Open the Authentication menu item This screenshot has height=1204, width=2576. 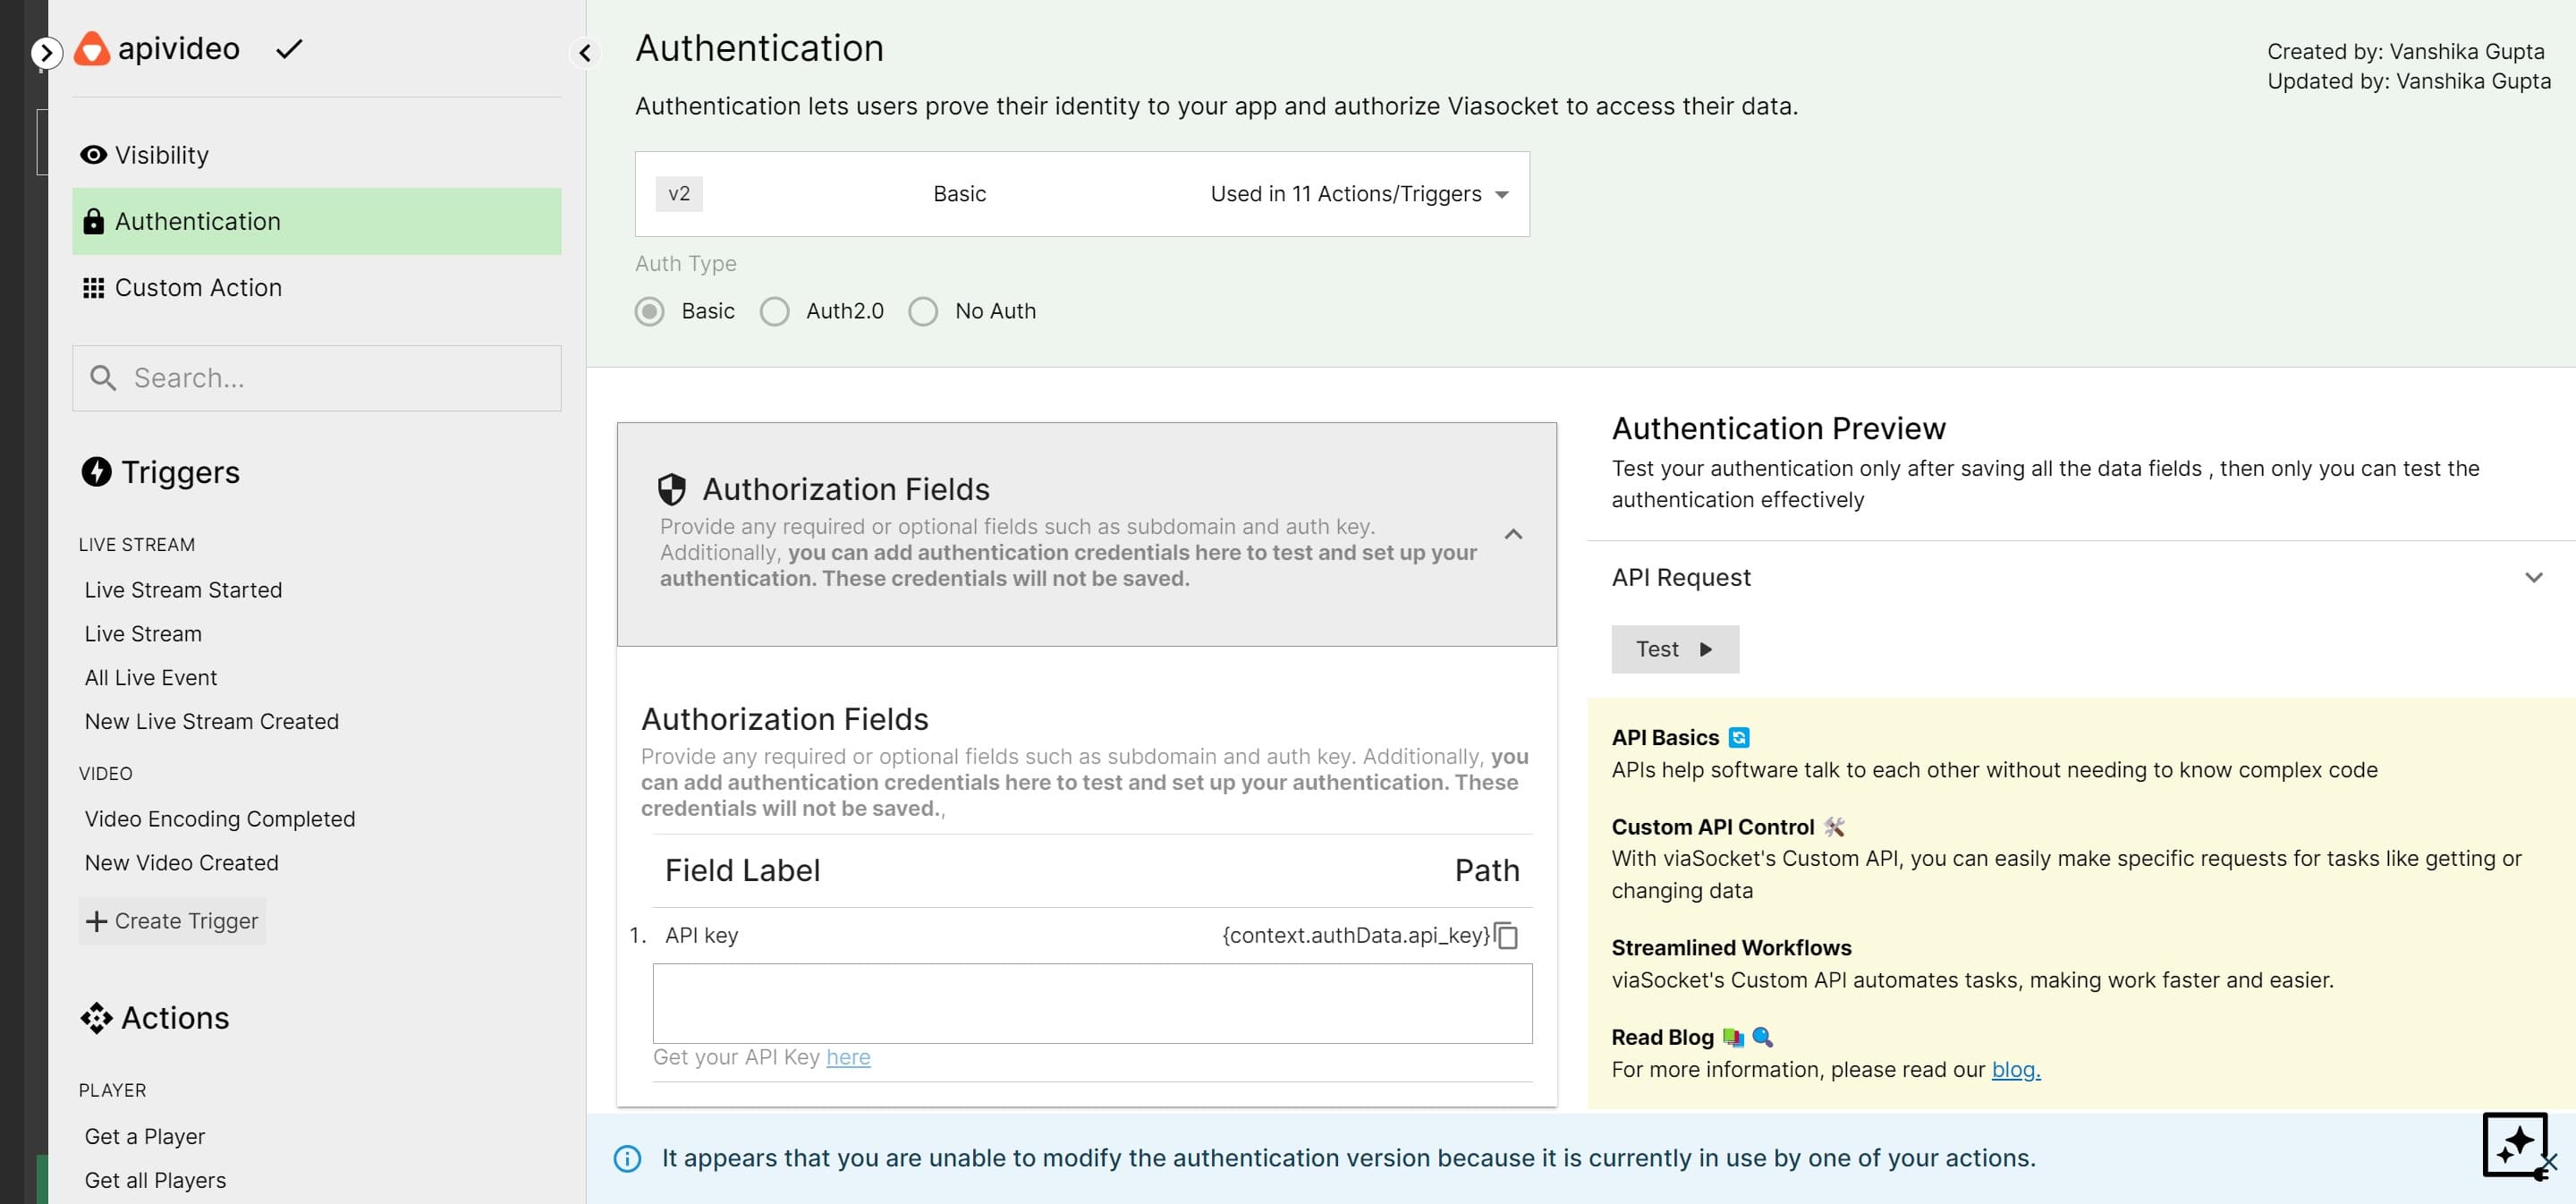tap(317, 221)
